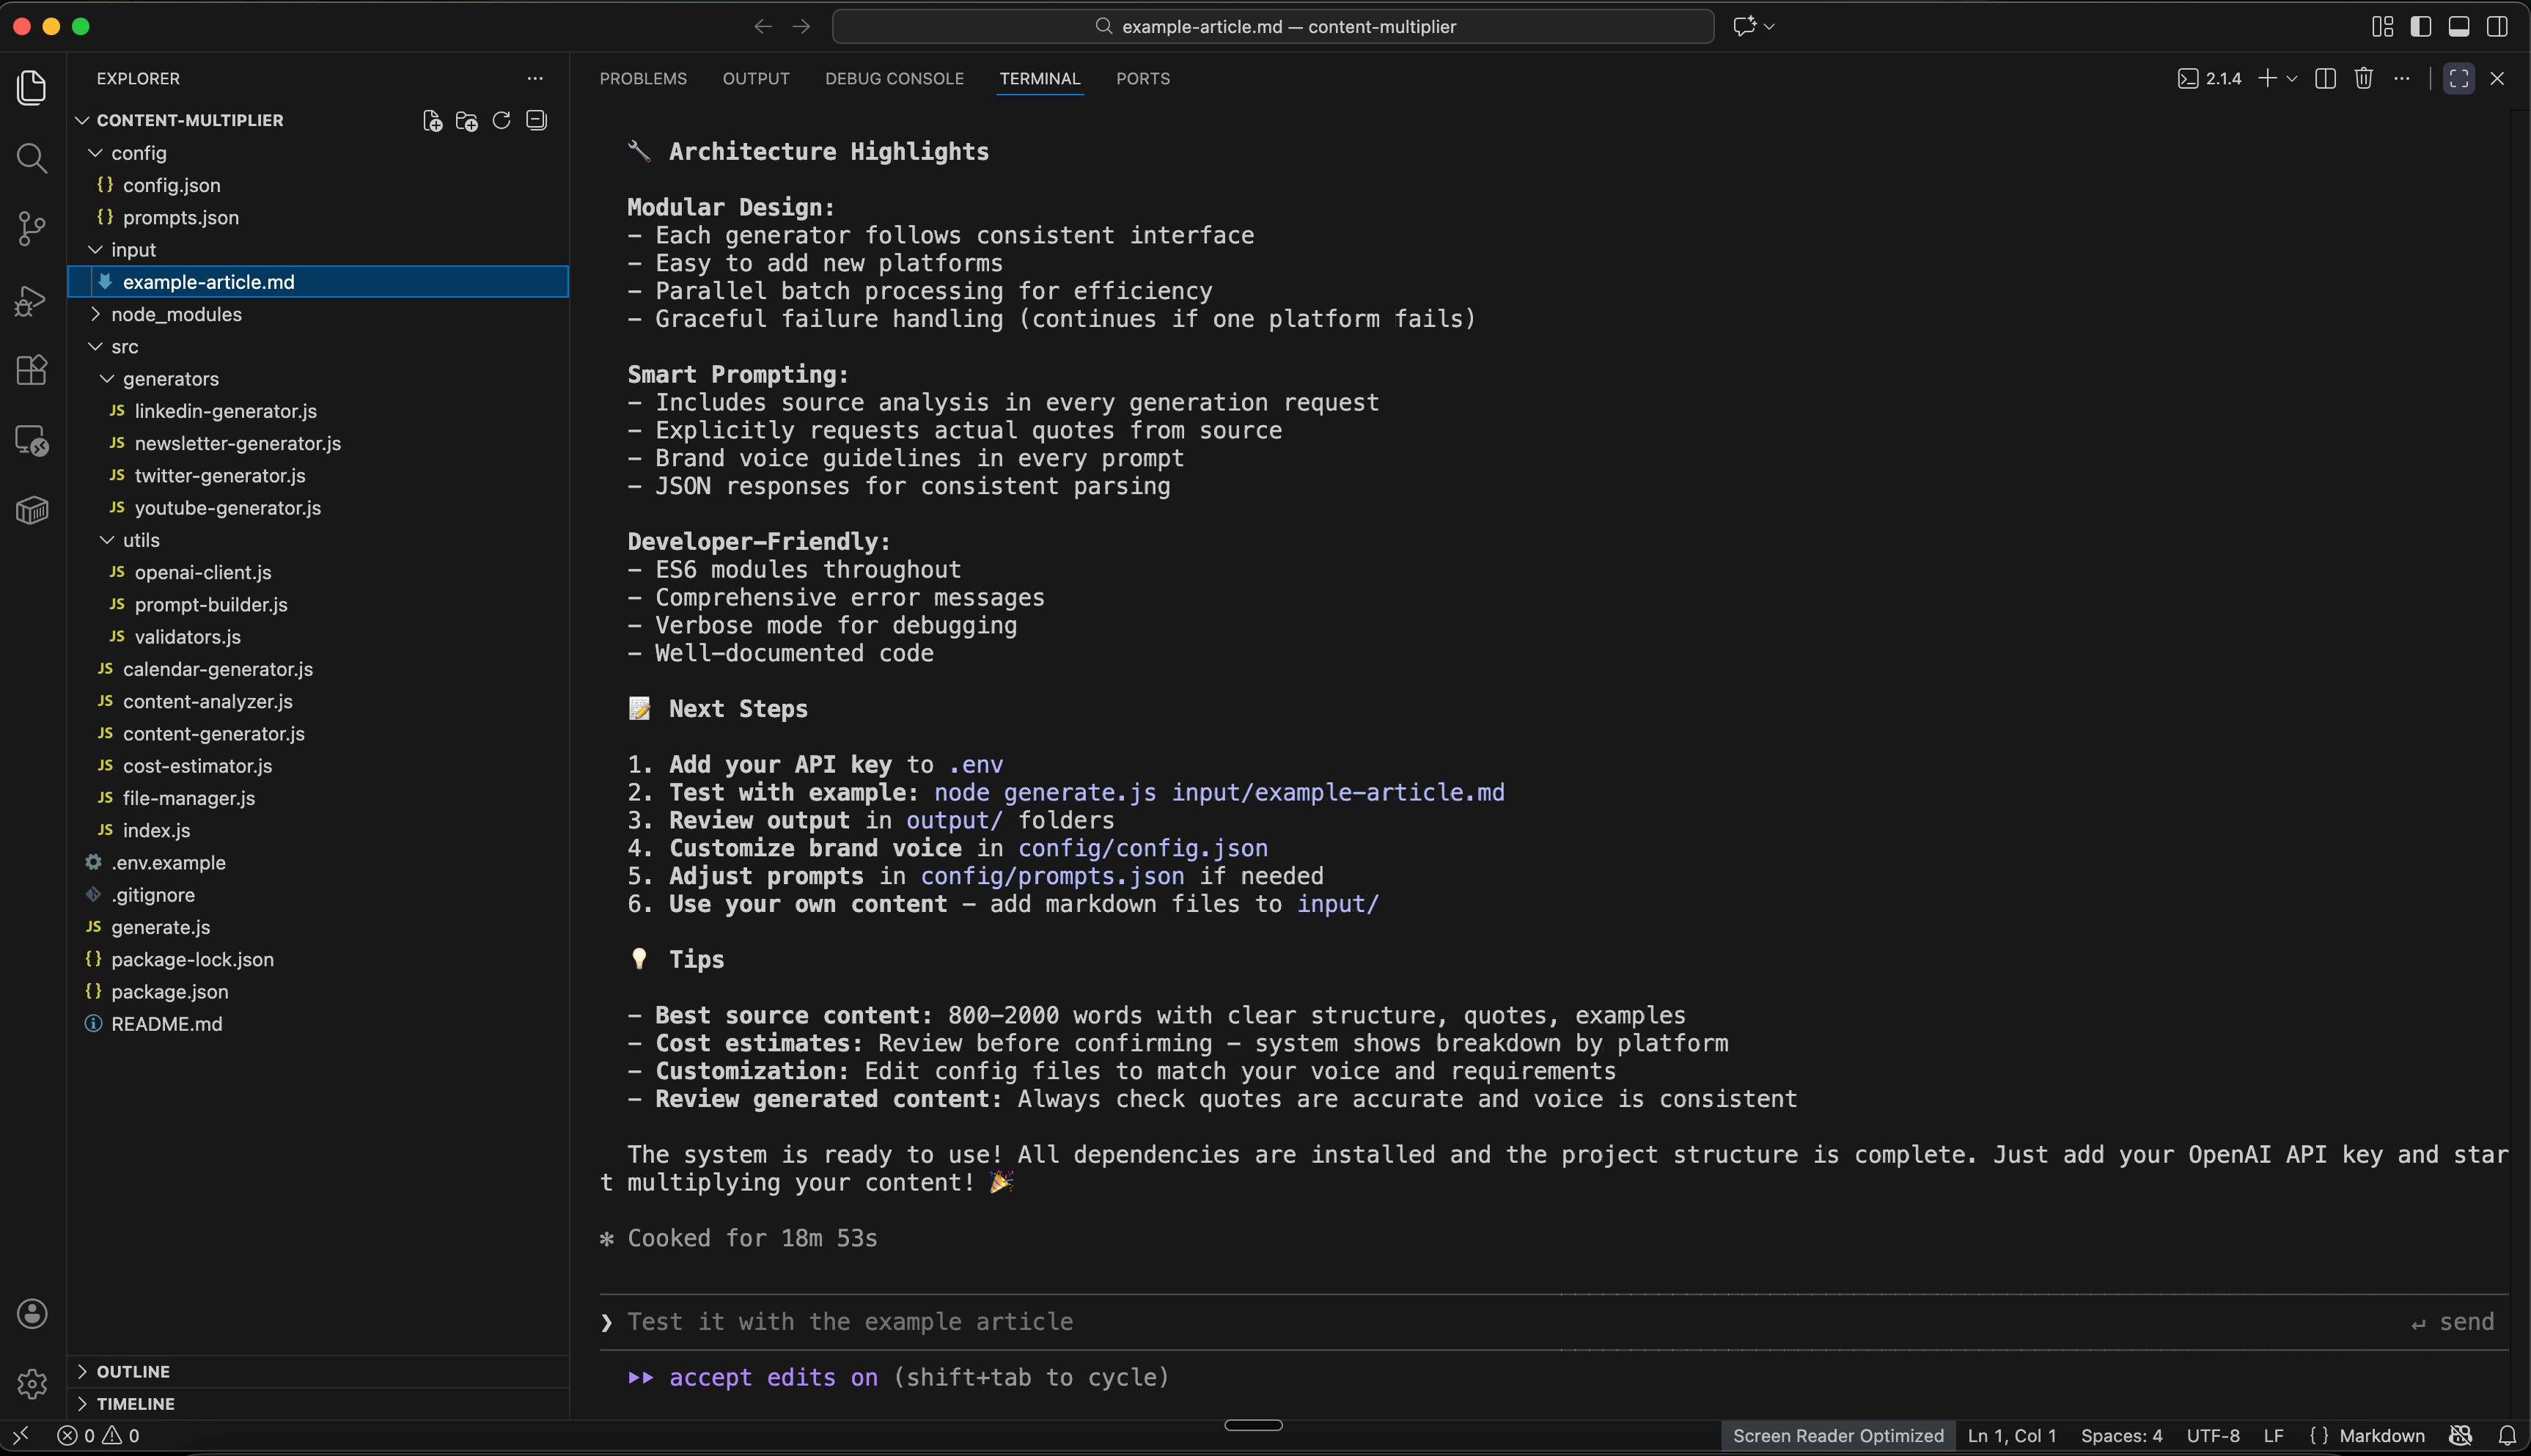Screen dimensions: 2531x1456
Task: Expand the node_modules folder
Action: click(x=176, y=314)
